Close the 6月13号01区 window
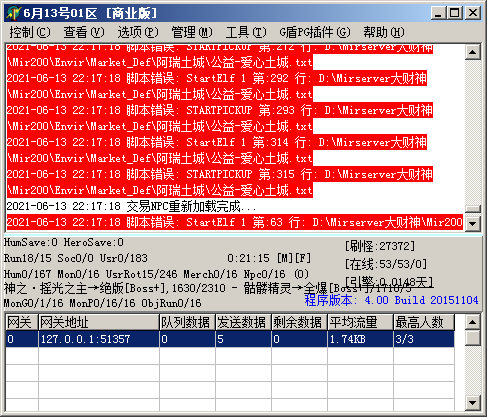Image resolution: width=487 pixels, height=417 pixels. [473, 13]
